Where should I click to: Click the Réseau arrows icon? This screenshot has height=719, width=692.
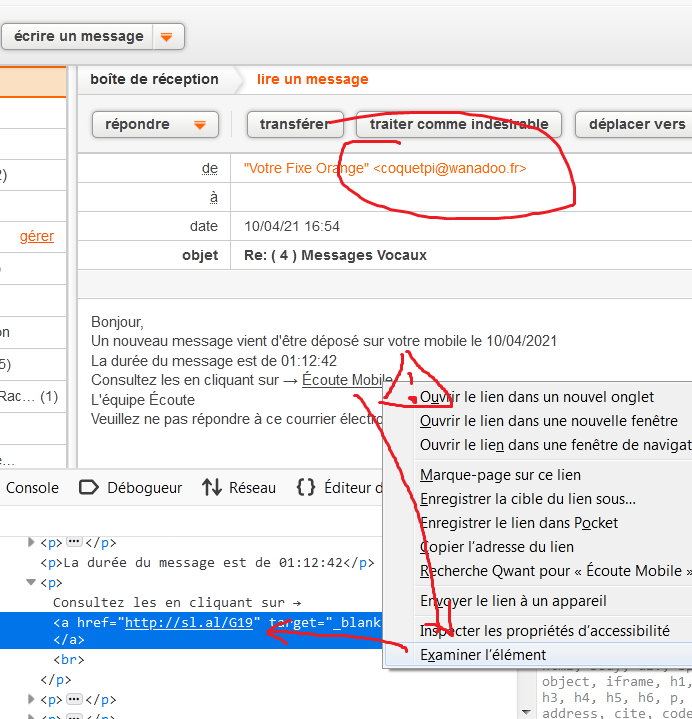(212, 487)
